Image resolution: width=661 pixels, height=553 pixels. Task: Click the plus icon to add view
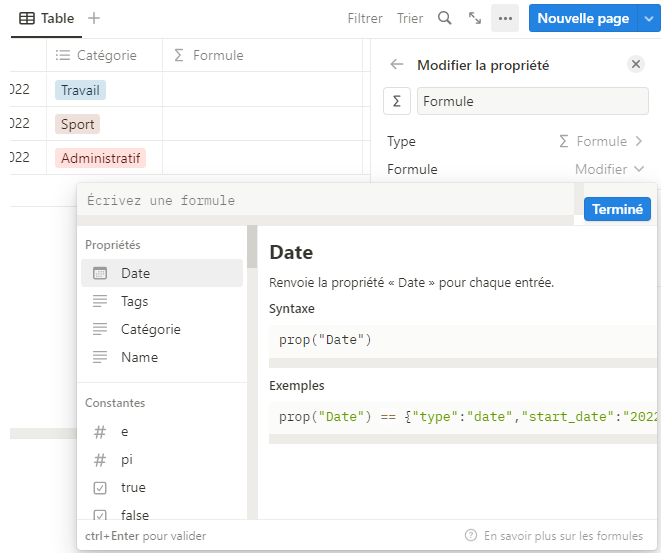94,18
